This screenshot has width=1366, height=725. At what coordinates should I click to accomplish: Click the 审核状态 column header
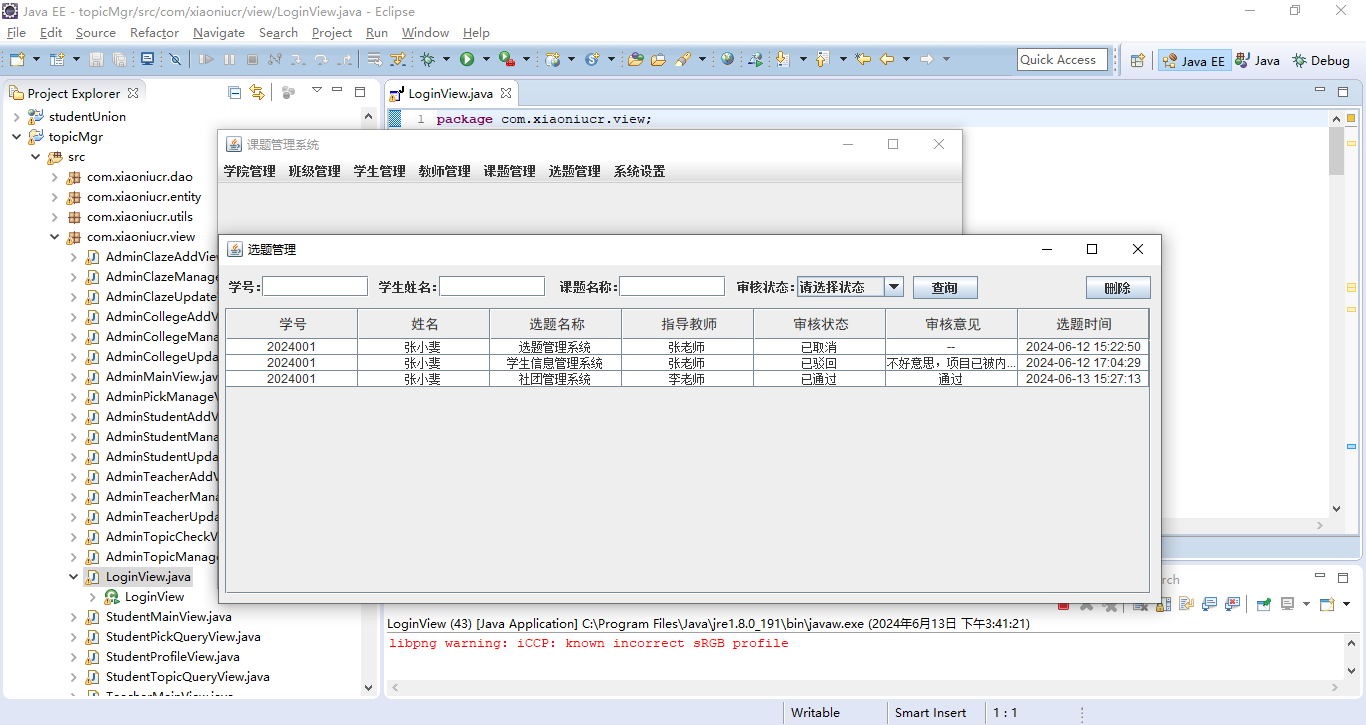click(x=820, y=324)
